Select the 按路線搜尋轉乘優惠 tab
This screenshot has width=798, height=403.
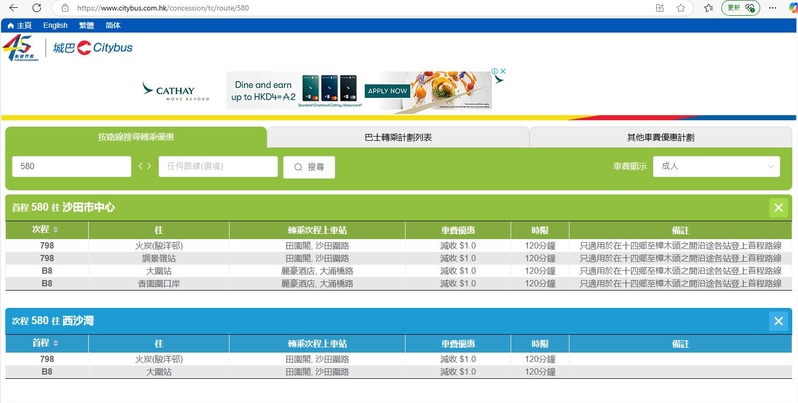pos(136,137)
